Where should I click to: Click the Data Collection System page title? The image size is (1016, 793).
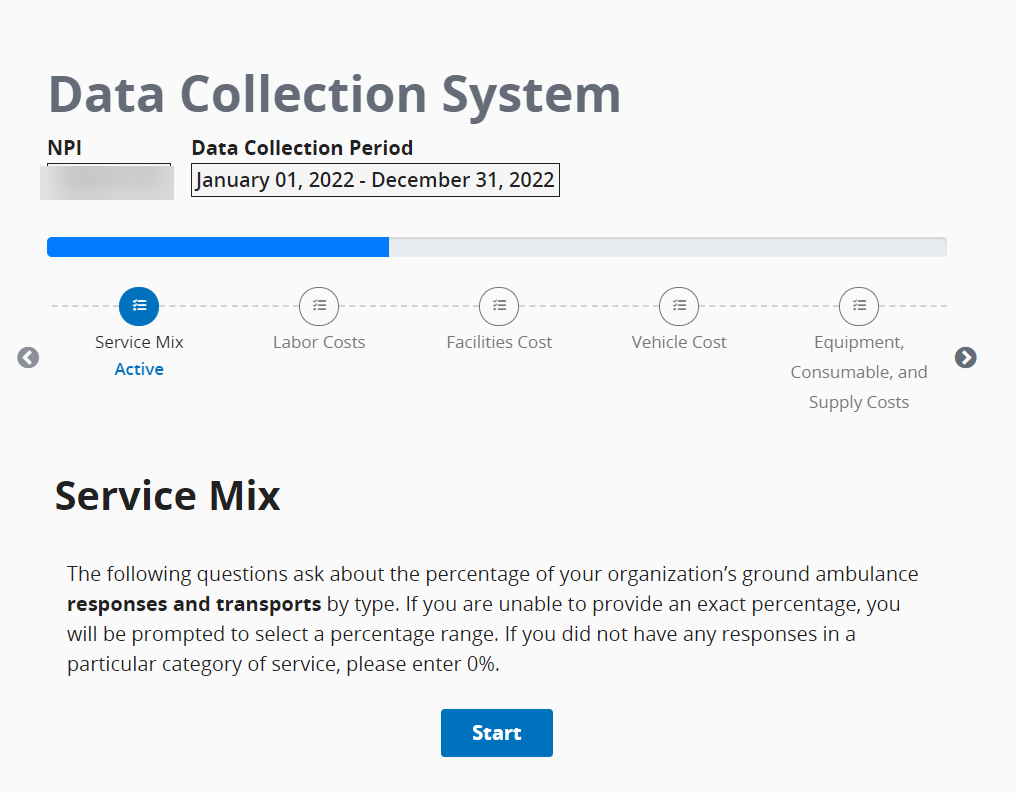click(334, 94)
